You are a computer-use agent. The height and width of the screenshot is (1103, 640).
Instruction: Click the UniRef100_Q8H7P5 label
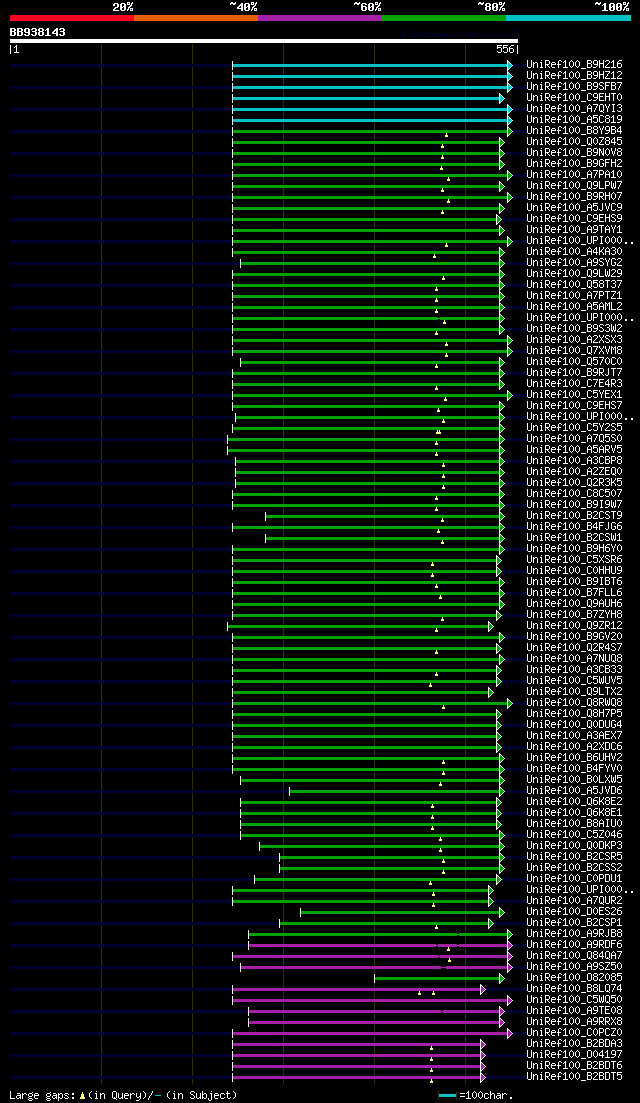pyautogui.click(x=574, y=713)
